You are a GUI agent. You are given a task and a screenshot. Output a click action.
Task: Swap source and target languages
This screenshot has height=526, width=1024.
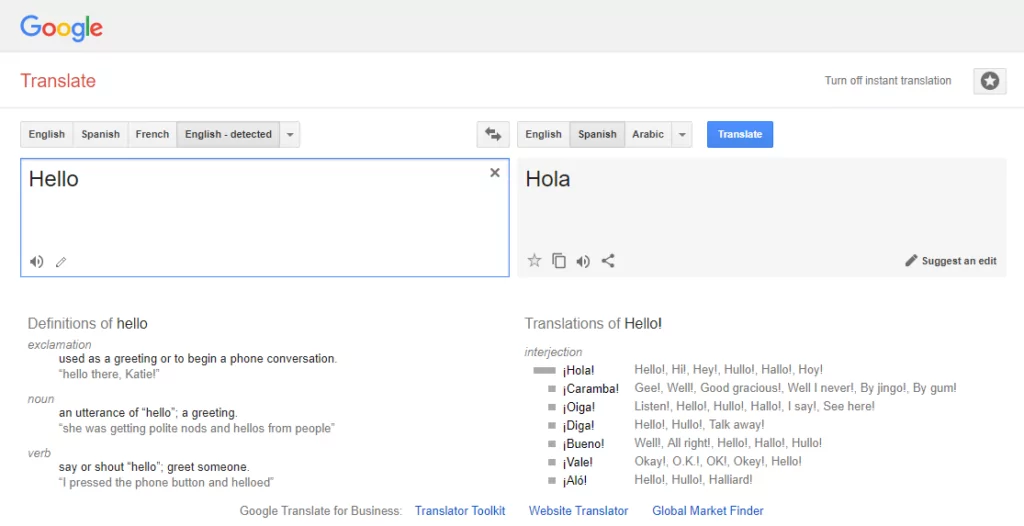tap(492, 134)
